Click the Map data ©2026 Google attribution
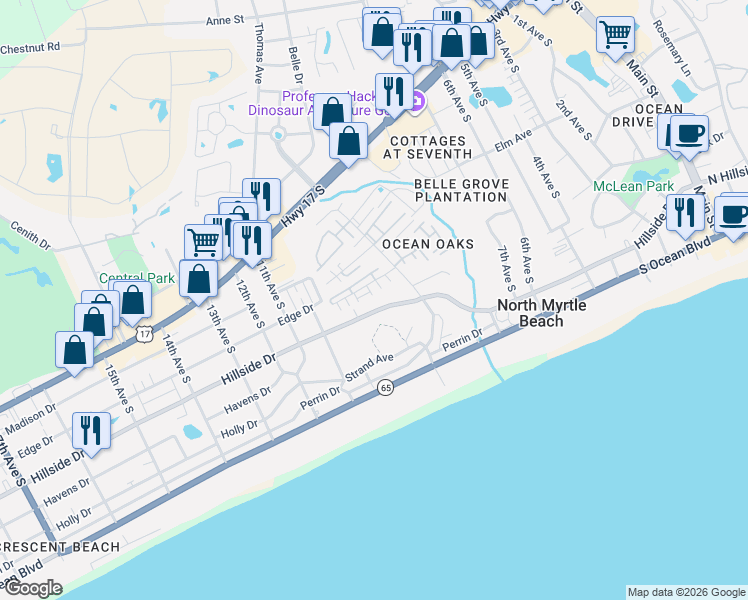 tap(686, 592)
